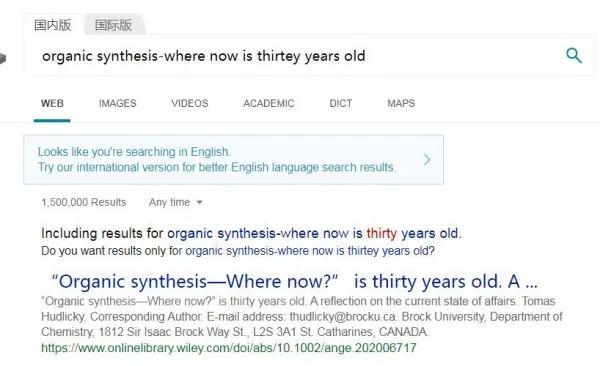Open the chevron arrow on English notice
The height and width of the screenshot is (366, 600).
[427, 160]
